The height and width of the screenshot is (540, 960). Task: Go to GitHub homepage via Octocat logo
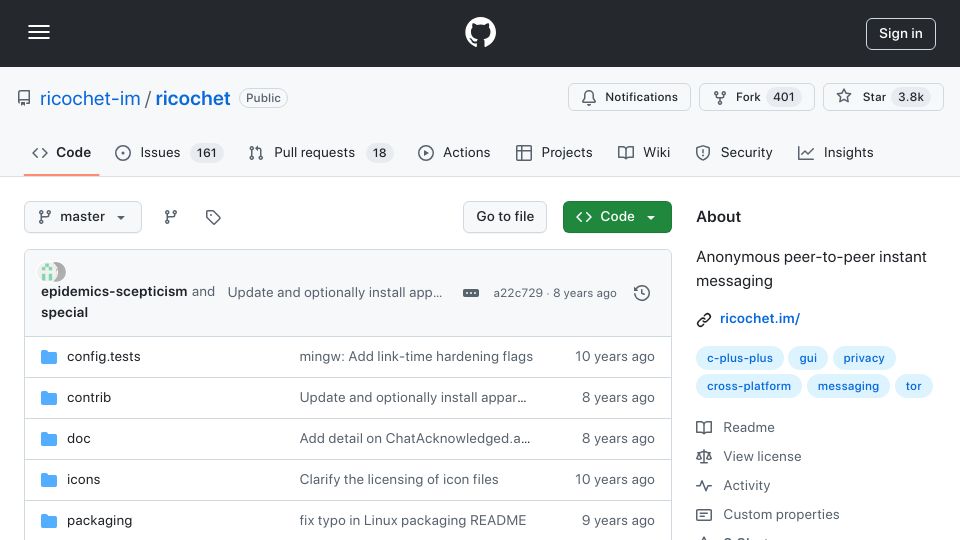coord(480,32)
